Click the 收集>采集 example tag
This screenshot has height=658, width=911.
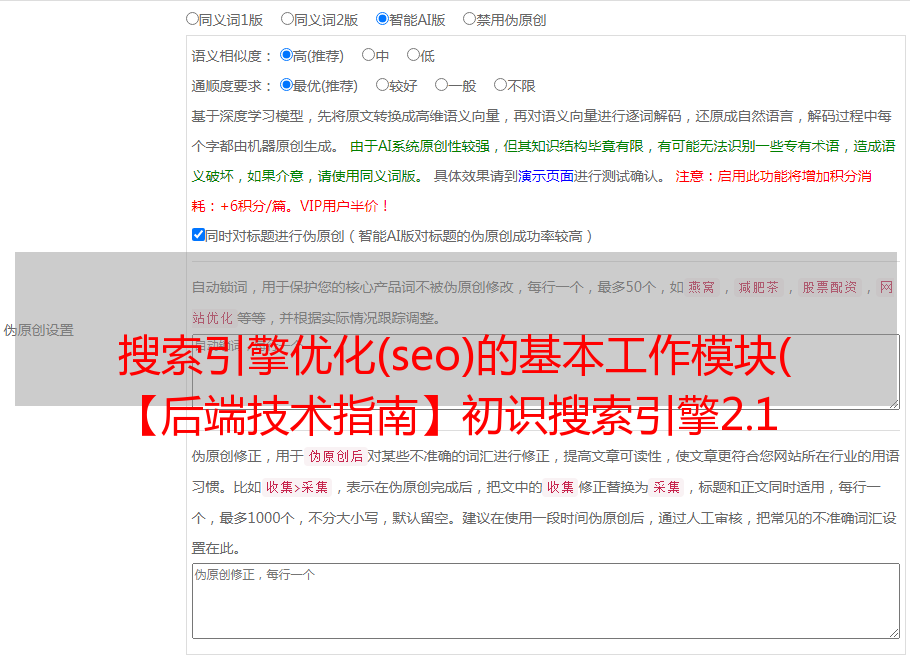(x=297, y=487)
